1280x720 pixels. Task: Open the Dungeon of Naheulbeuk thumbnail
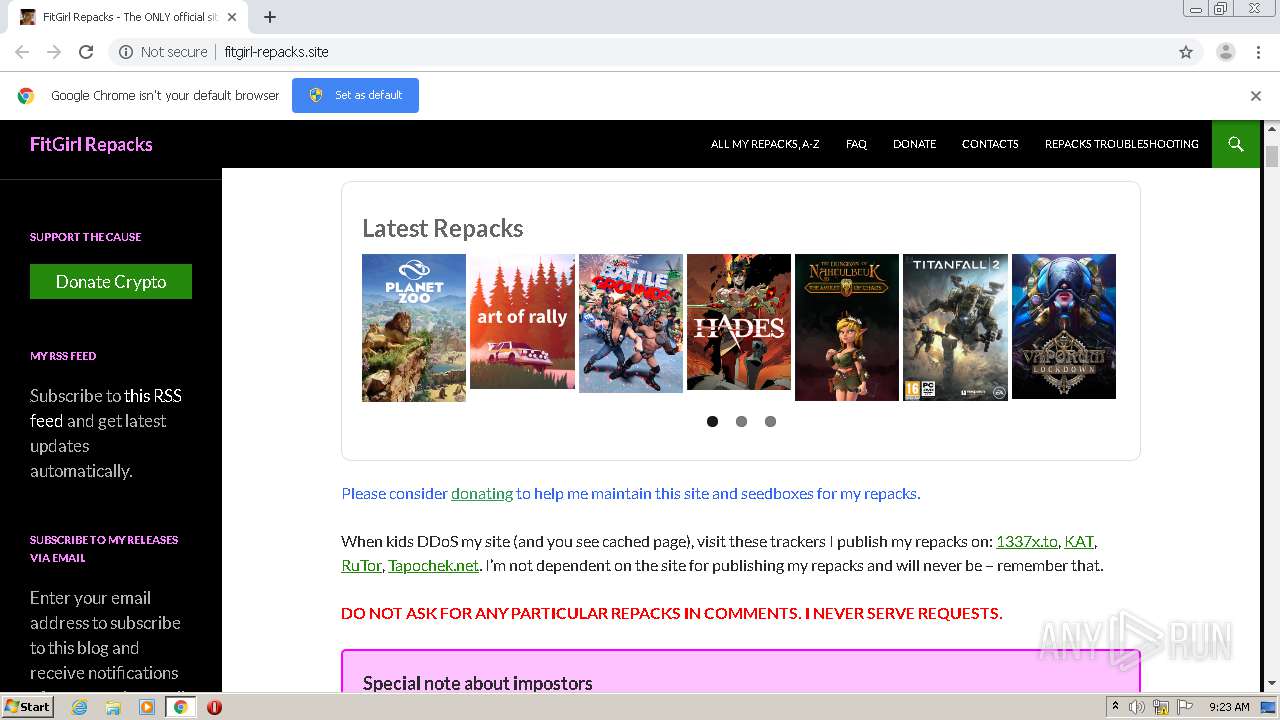[847, 327]
